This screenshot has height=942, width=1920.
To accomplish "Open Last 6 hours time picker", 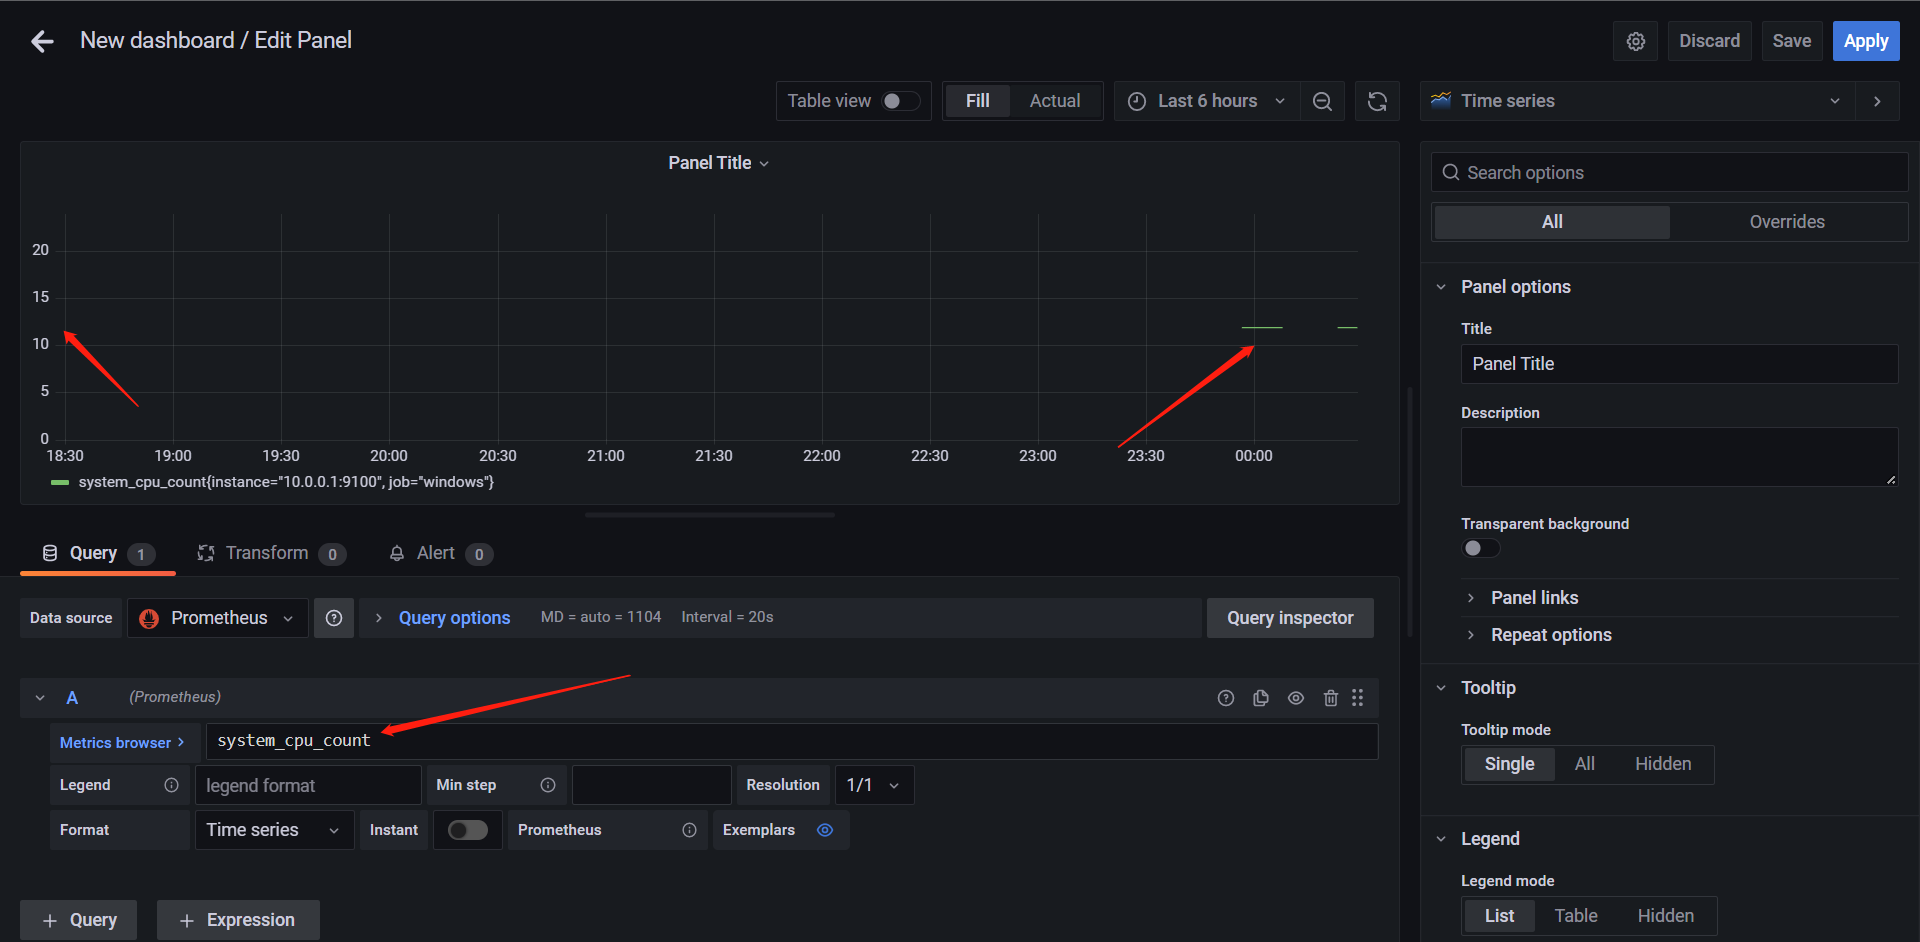I will (1207, 101).
